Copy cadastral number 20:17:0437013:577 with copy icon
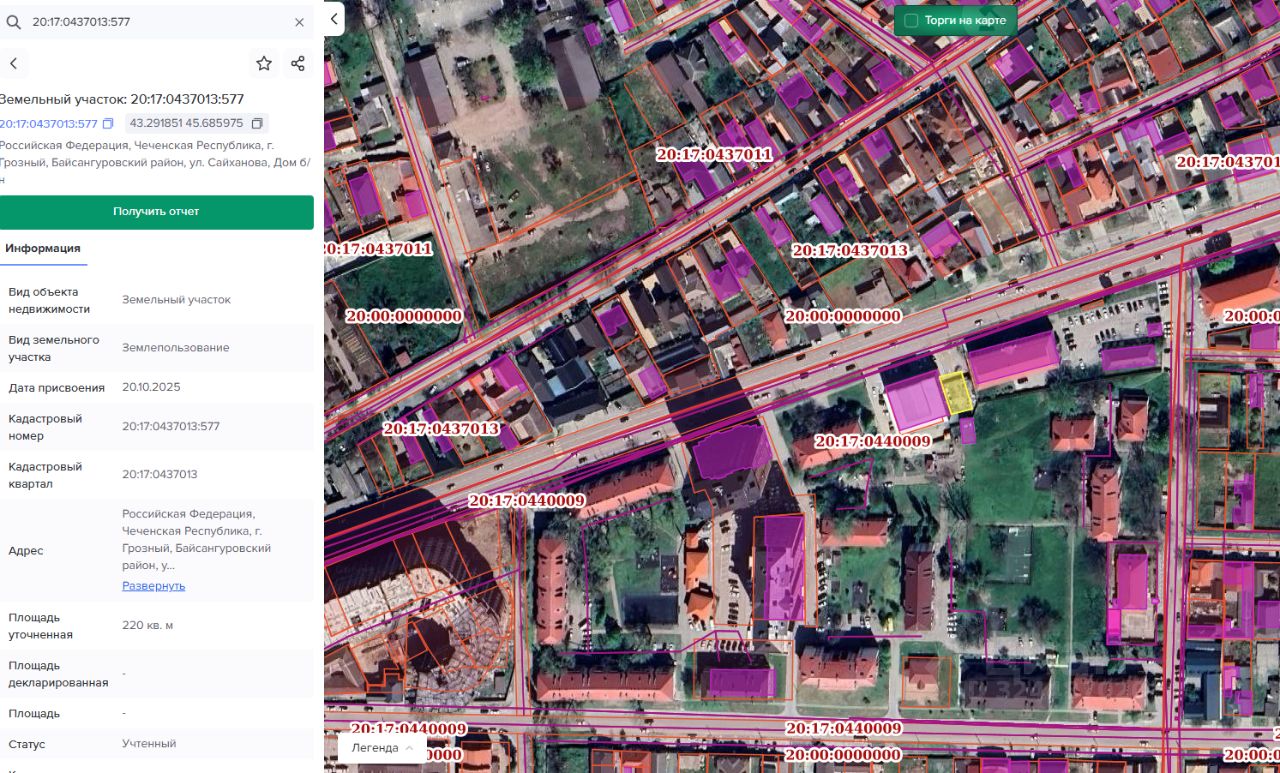This screenshot has width=1280, height=773. click(108, 124)
